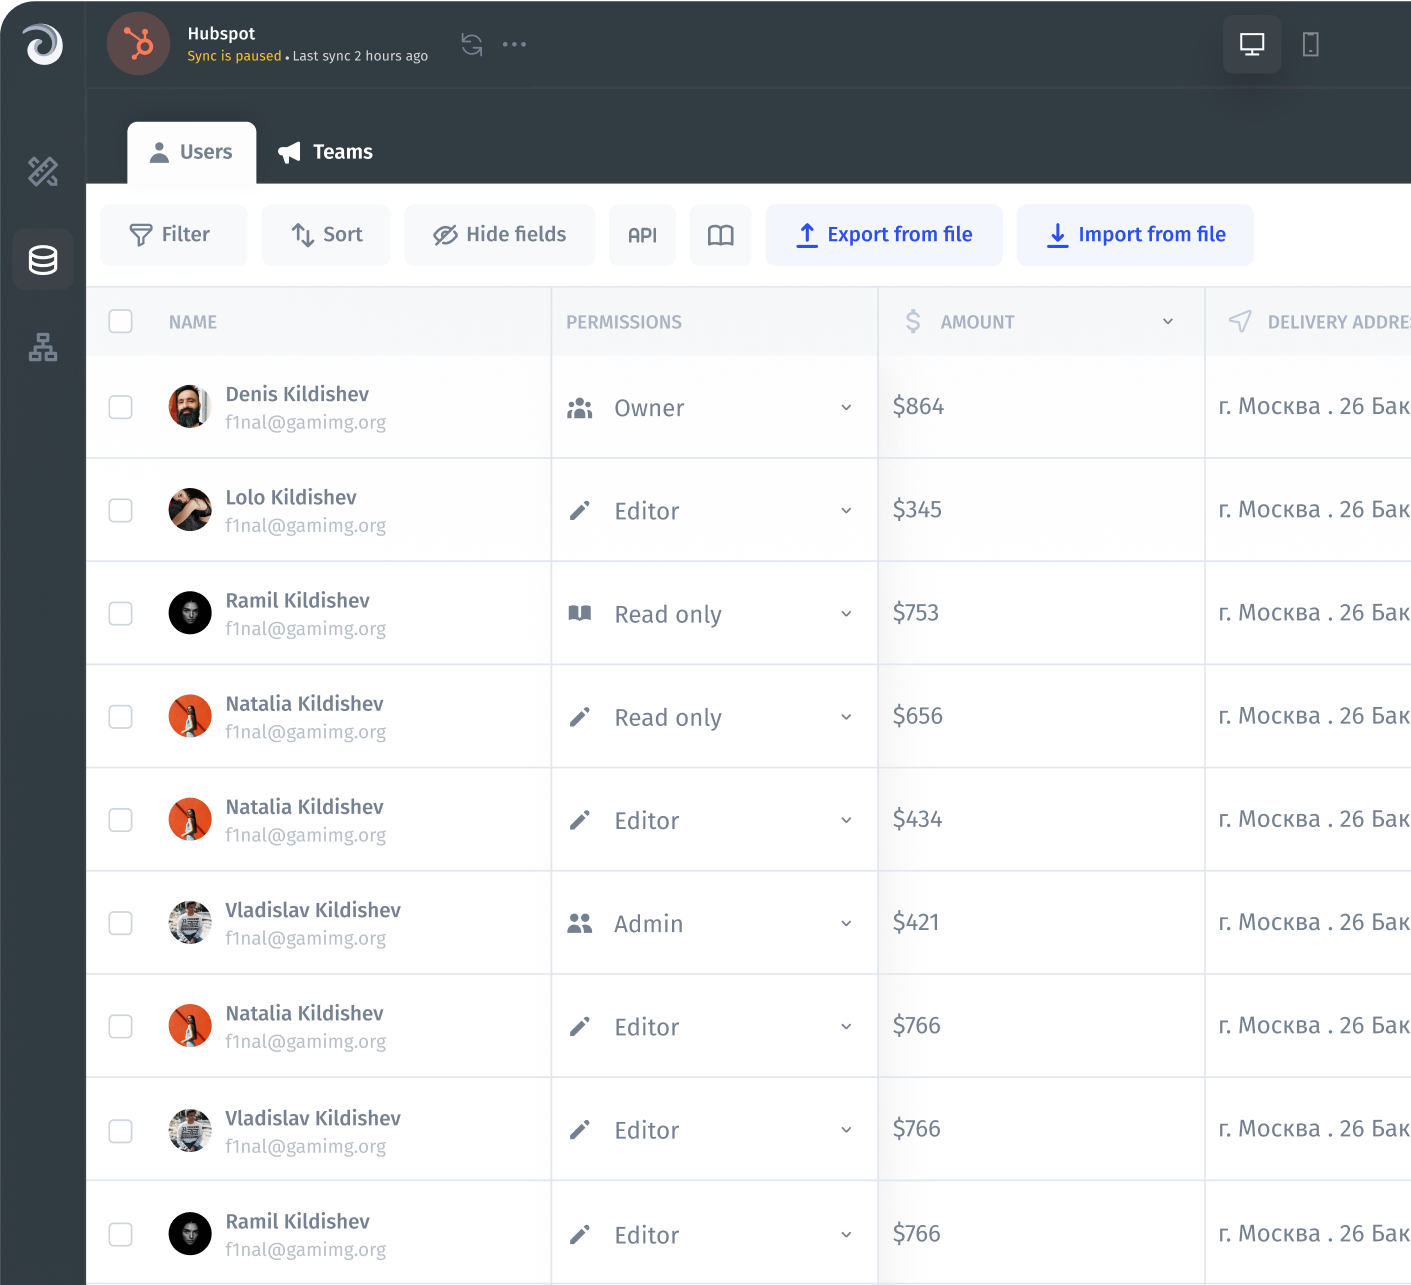Viewport: 1411px width, 1285px height.
Task: Open the database sidebar icon
Action: pos(43,260)
